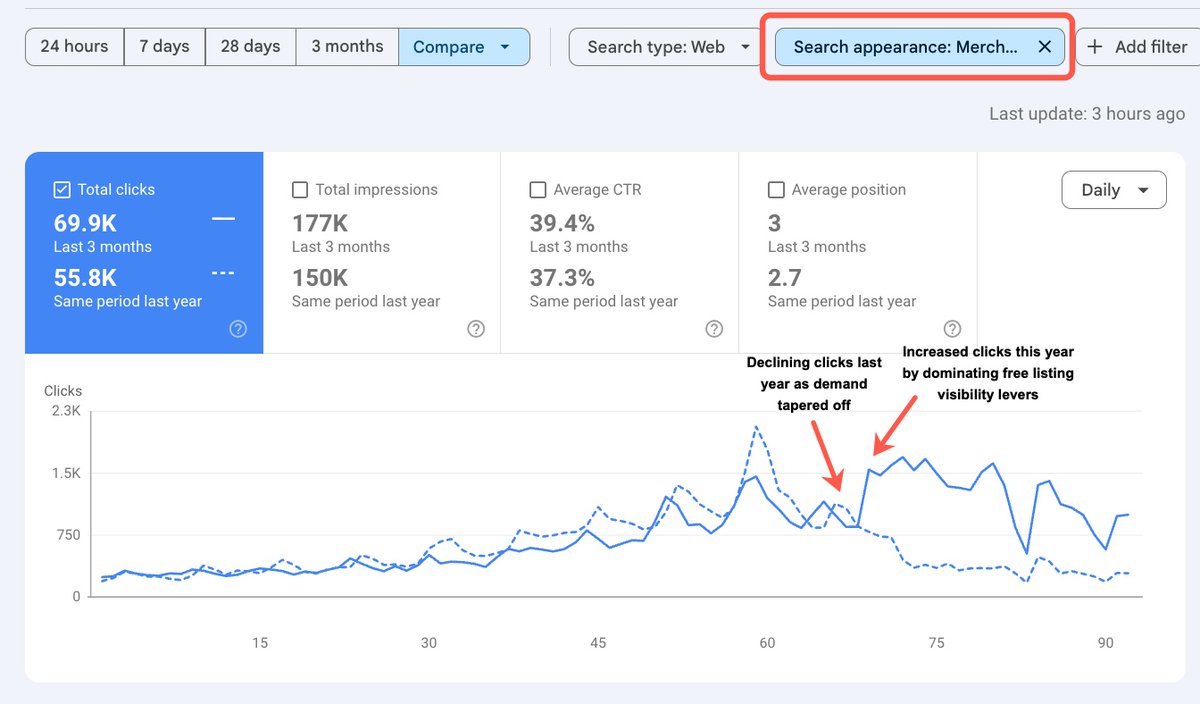Remove the Search appearance filter using its X icon
Screen dimensions: 1200x704
[x=1046, y=46]
